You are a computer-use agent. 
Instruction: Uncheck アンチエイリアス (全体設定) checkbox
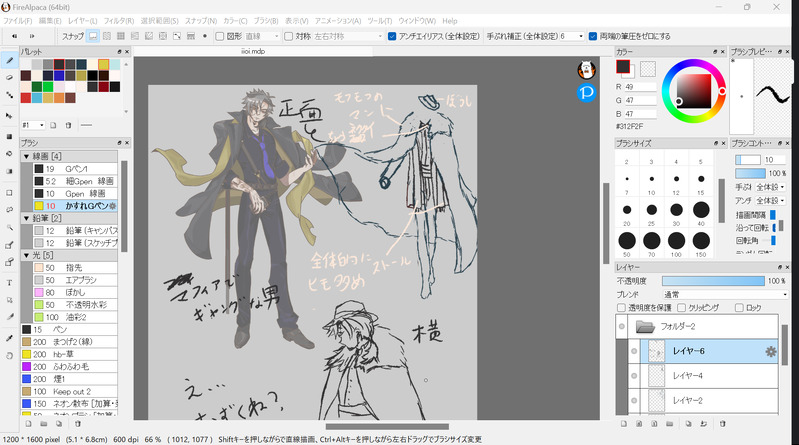coord(392,36)
